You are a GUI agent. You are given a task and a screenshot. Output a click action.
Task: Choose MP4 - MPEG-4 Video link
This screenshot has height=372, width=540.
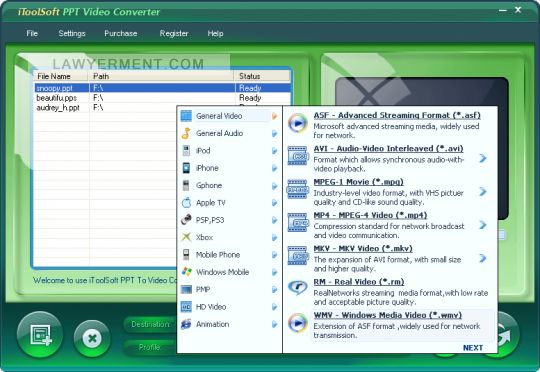point(370,215)
